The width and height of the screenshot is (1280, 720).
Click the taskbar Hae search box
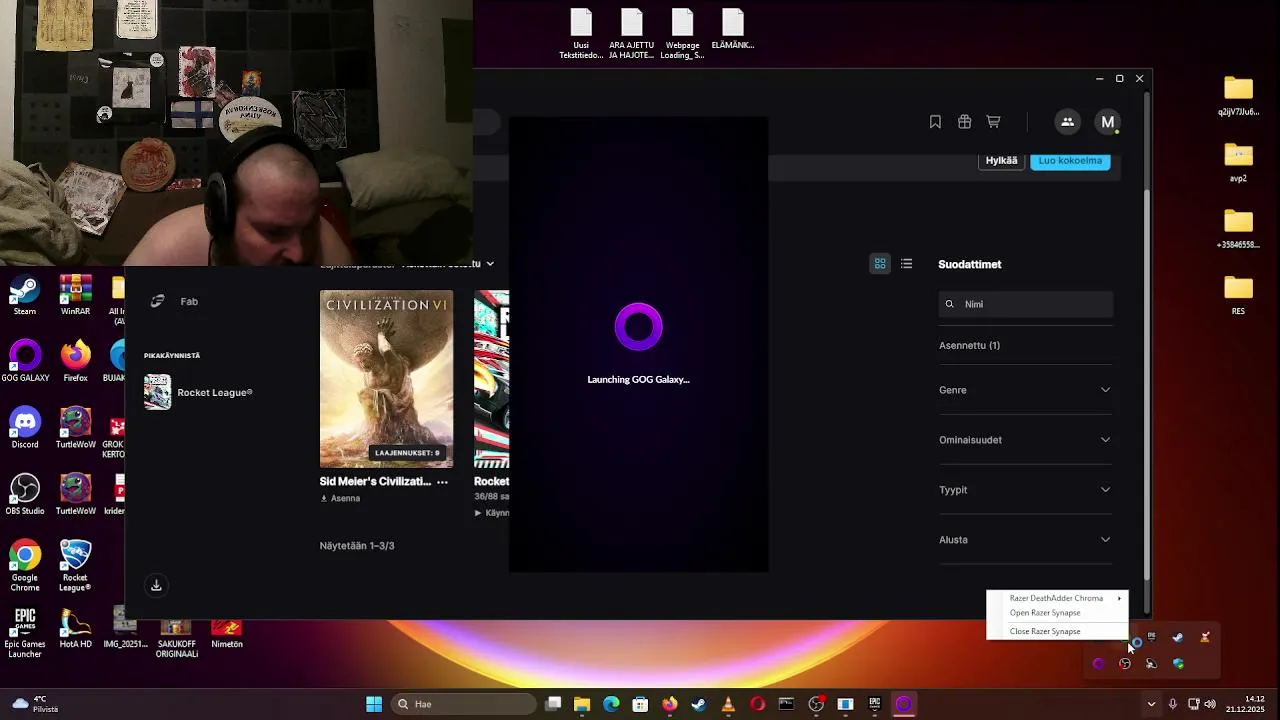tap(465, 704)
